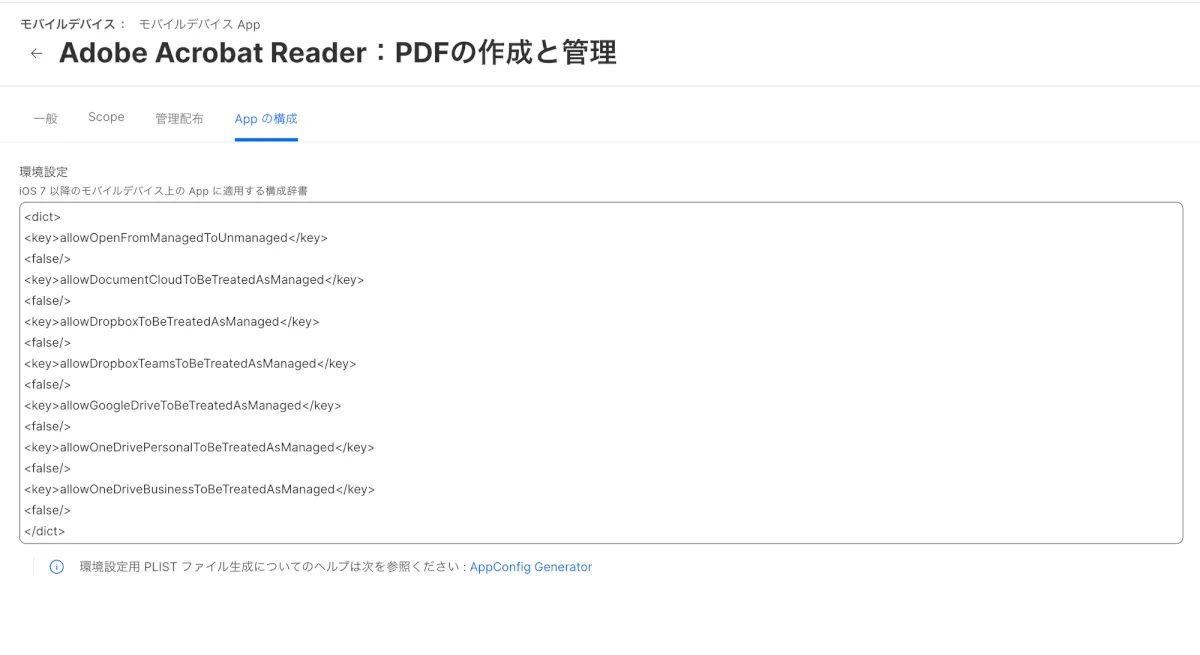The height and width of the screenshot is (655, 1200).
Task: Click the モバイルデバイス： breadcrumb label
Action: [74, 24]
